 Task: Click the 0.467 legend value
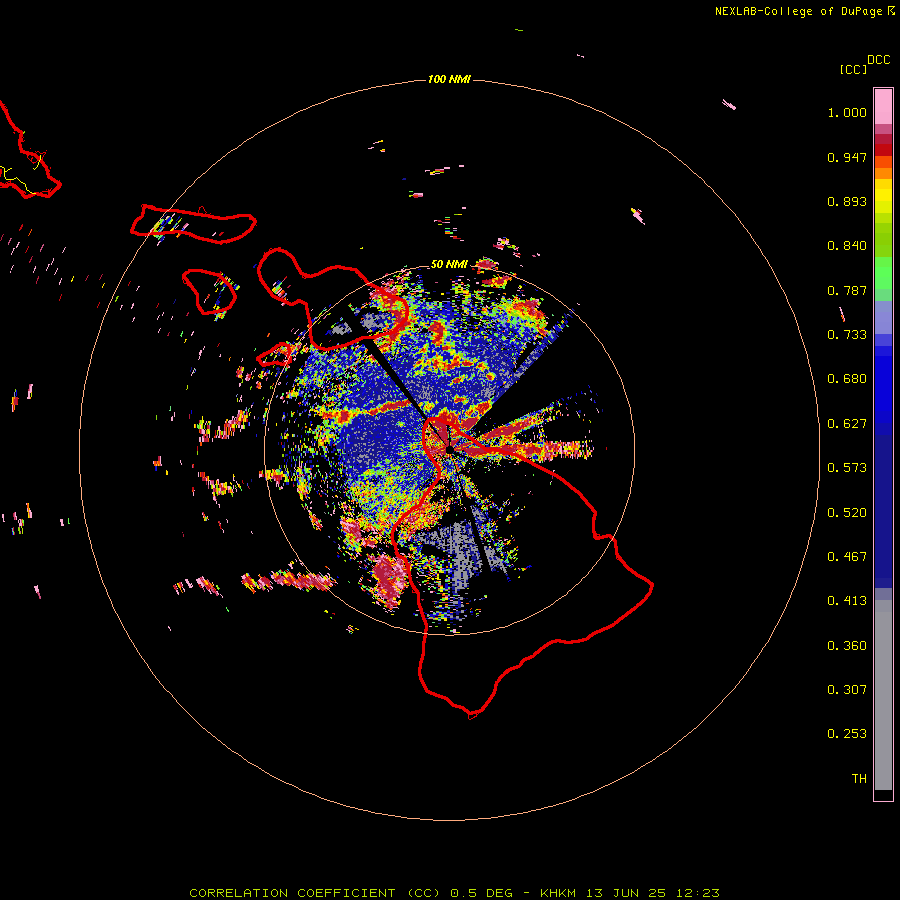[847, 557]
